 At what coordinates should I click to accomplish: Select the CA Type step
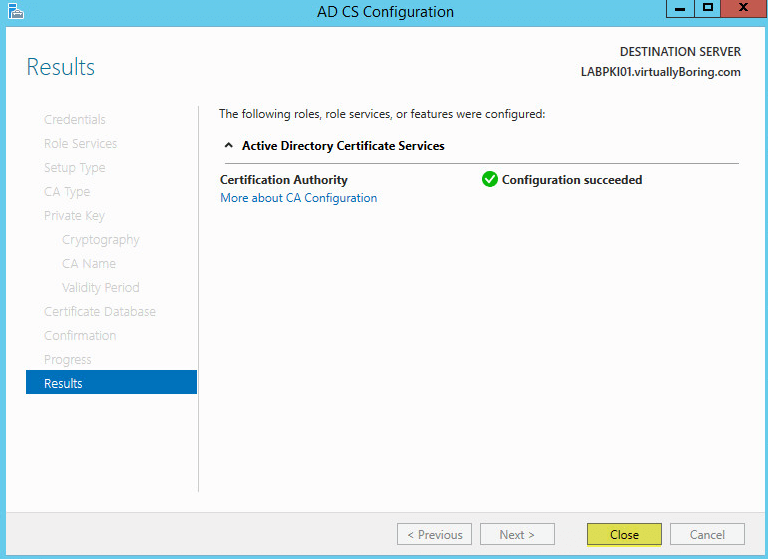(x=67, y=192)
